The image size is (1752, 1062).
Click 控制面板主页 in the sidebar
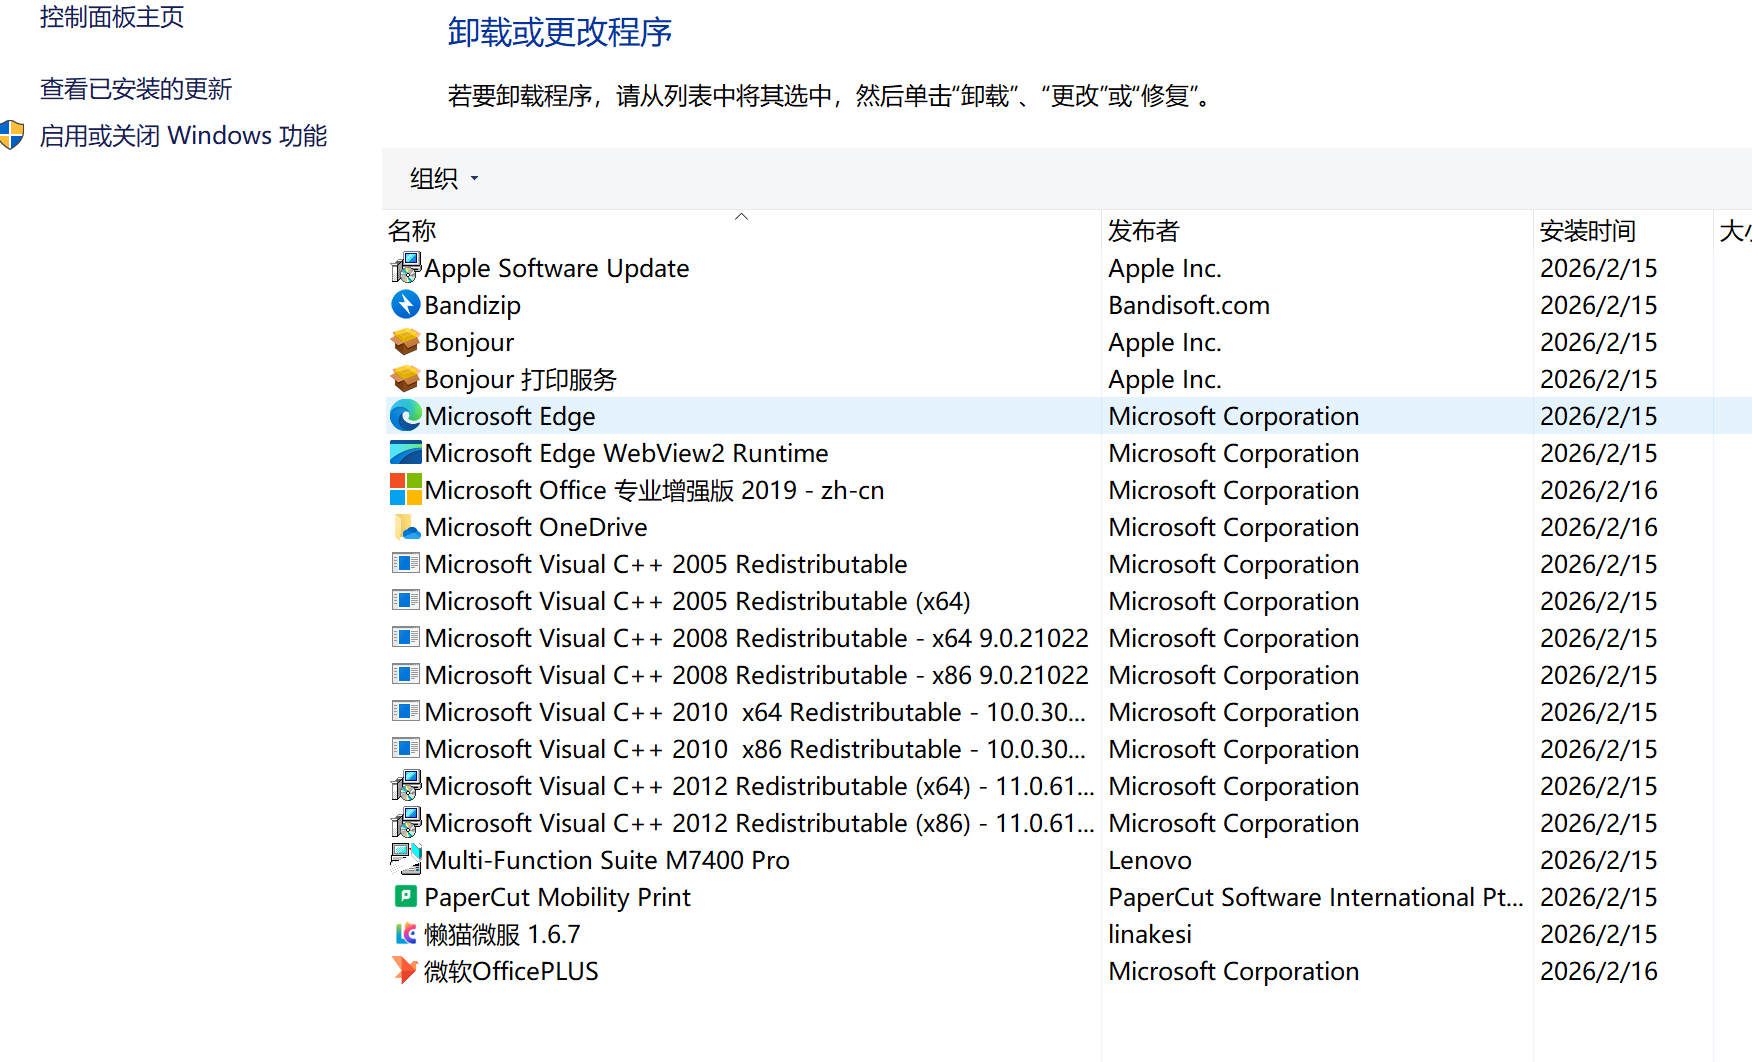point(111,16)
